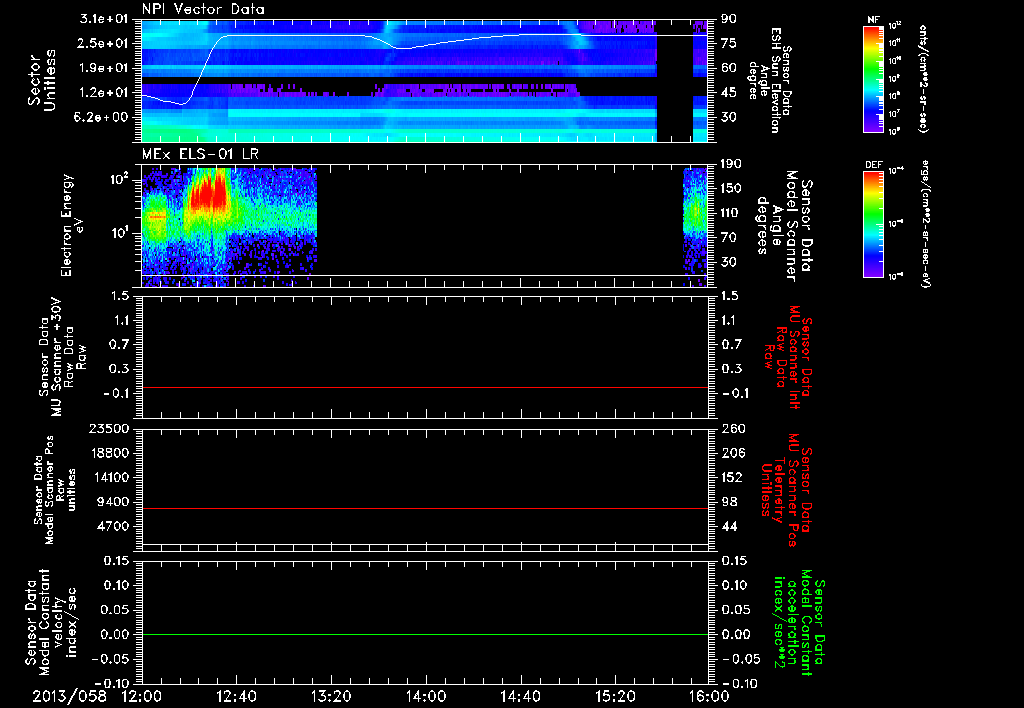Click the '110' scanner angle tick value

point(731,213)
